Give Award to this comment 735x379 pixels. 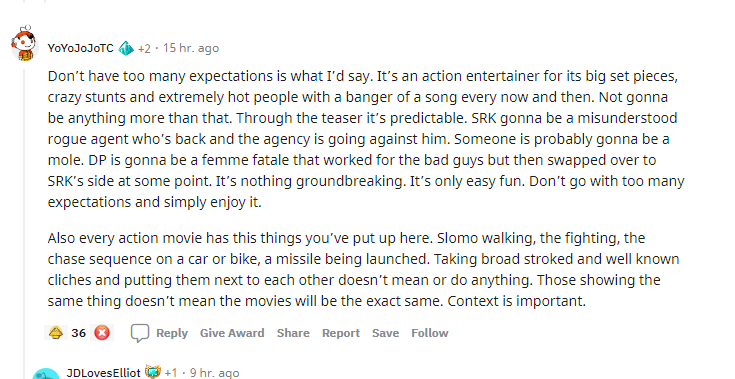(x=232, y=333)
